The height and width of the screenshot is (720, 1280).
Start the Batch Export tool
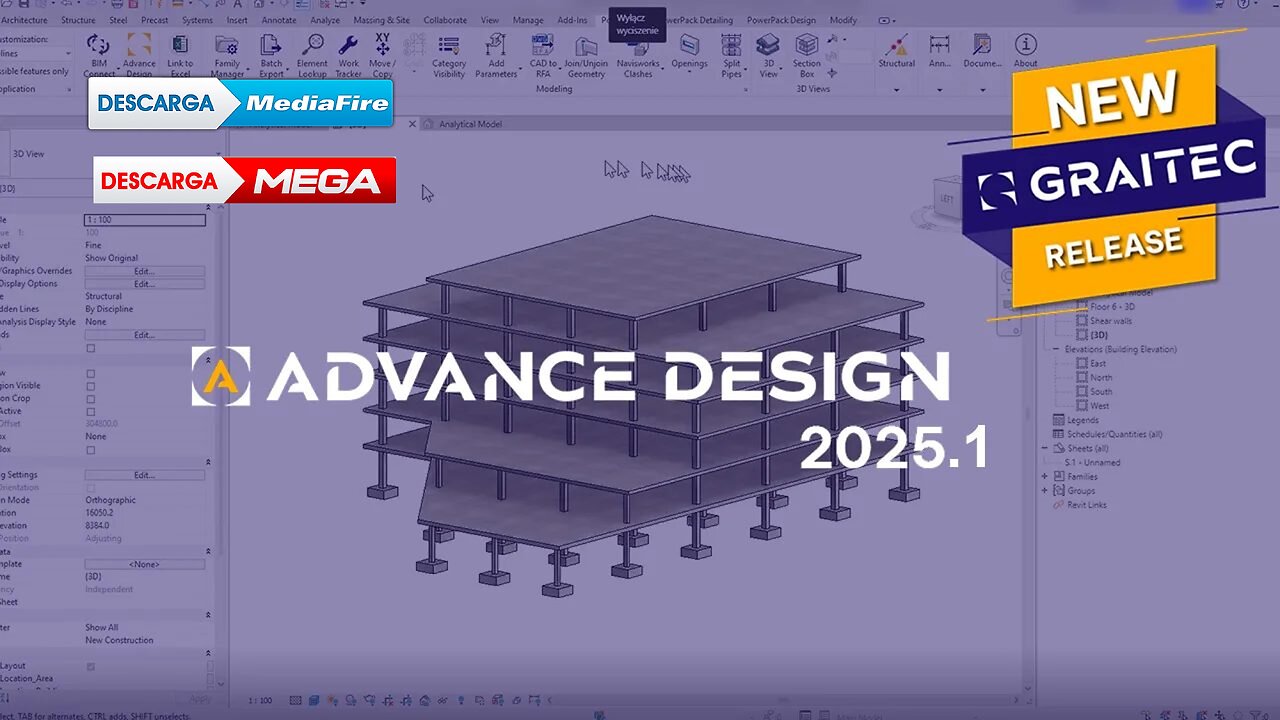point(271,55)
